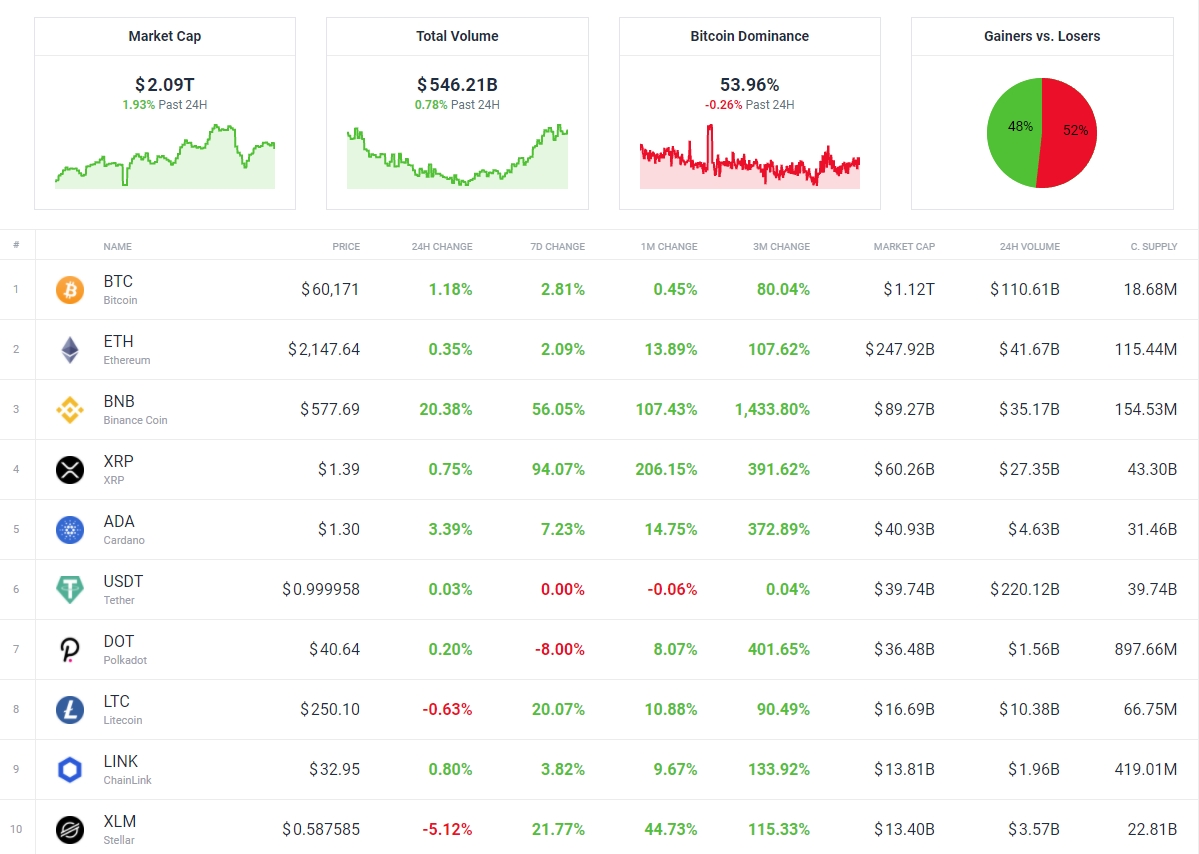Click the Ethereum diamond logo icon
1199x854 pixels.
tap(70, 350)
